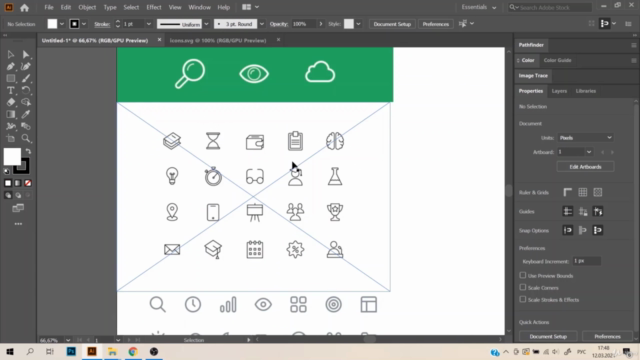Toggle Snap to Point option
This screenshot has height=360, width=640.
(567, 230)
